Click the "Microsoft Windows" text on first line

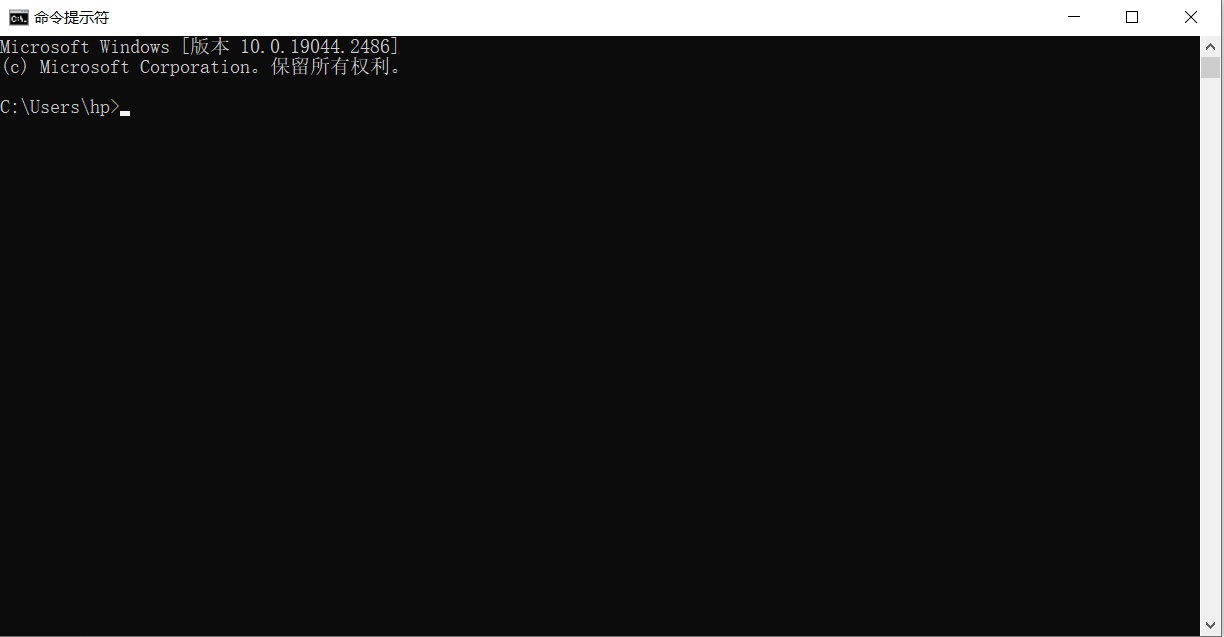point(85,47)
